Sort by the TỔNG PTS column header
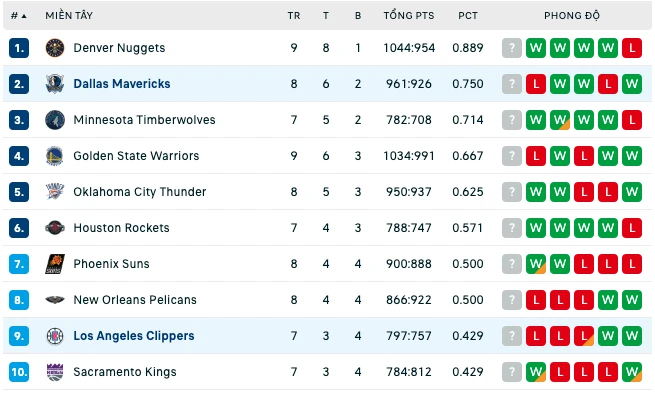 [409, 16]
